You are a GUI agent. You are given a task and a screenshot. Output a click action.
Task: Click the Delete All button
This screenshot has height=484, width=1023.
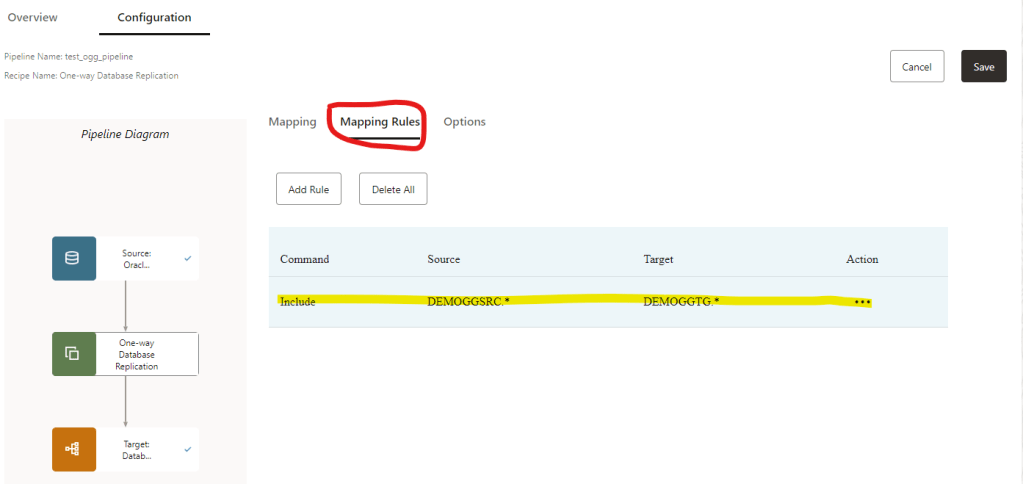[393, 189]
